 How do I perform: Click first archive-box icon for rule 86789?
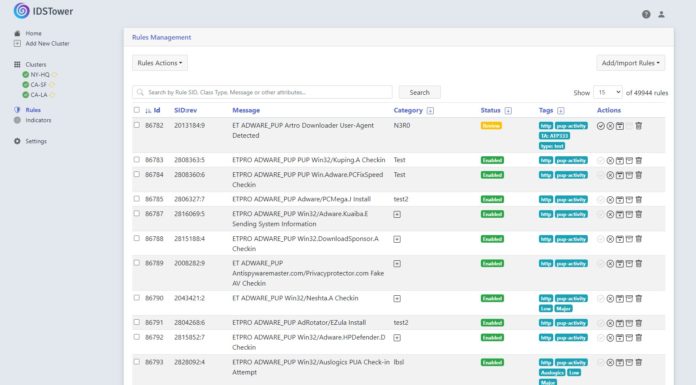620,264
